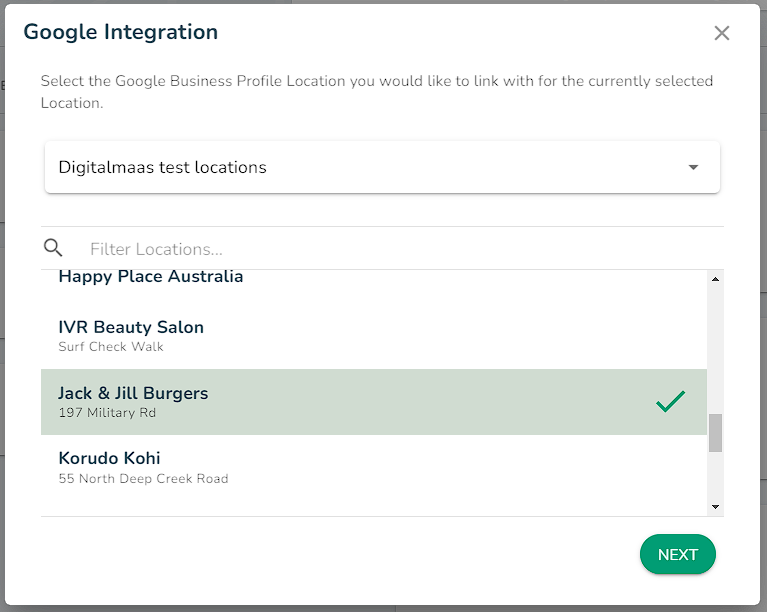The width and height of the screenshot is (767, 612).
Task: Choose IVR Beauty Salon from the list
Action: [x=374, y=337]
